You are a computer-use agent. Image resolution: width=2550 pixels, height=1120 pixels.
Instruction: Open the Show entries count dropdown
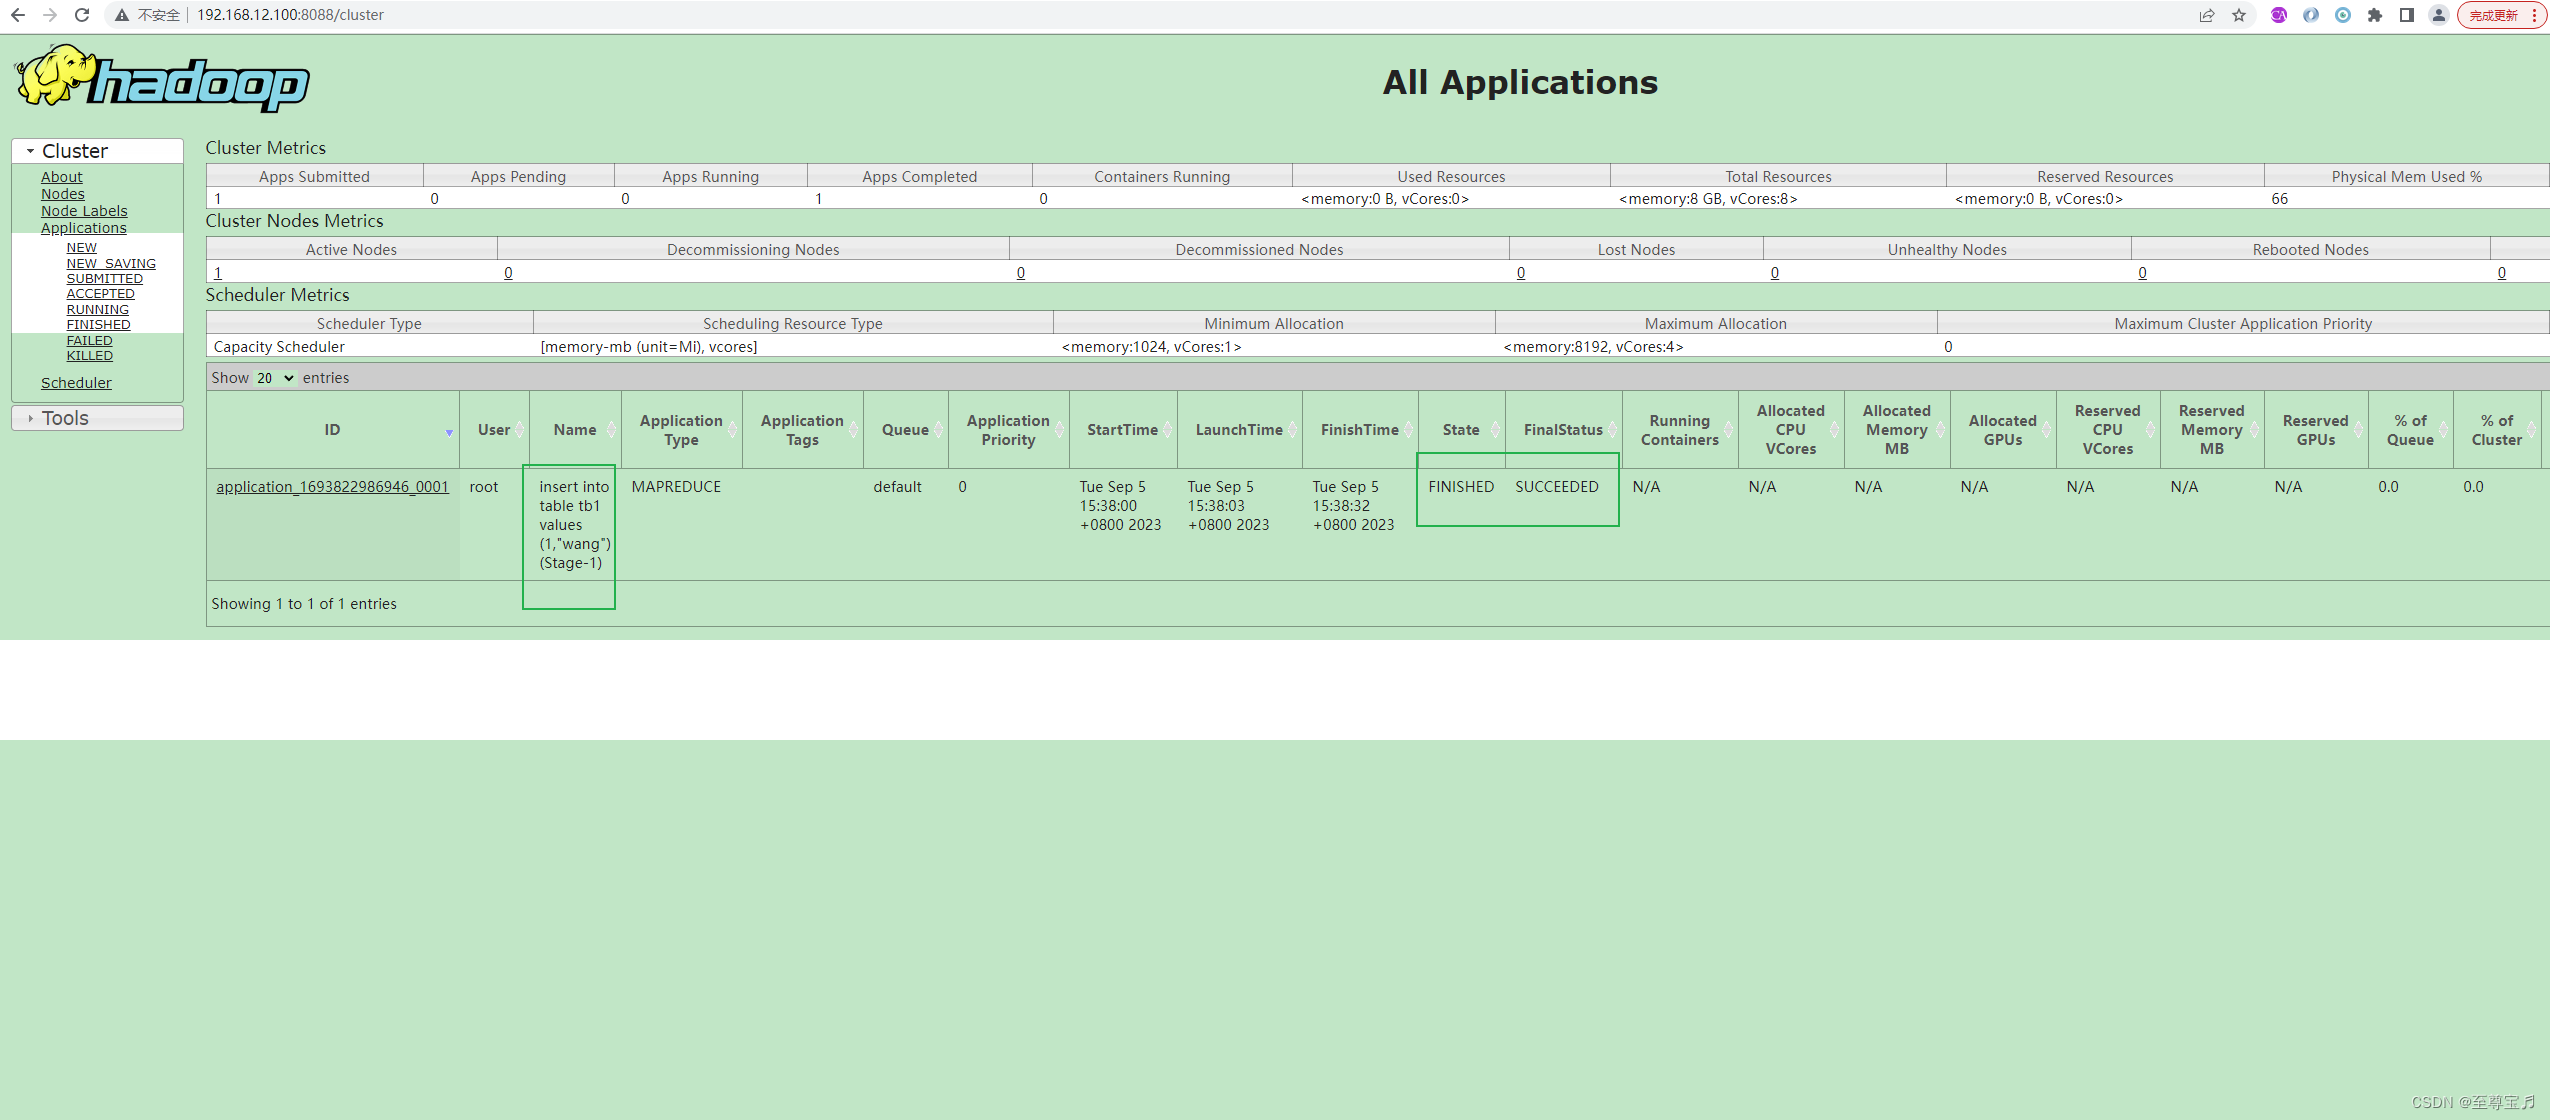(275, 378)
